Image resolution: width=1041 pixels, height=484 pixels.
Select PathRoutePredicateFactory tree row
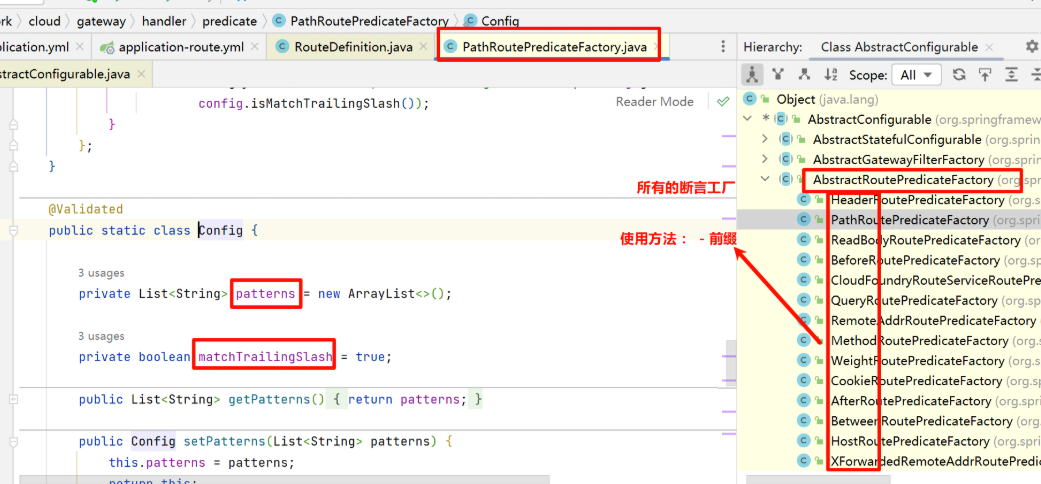(x=888, y=219)
